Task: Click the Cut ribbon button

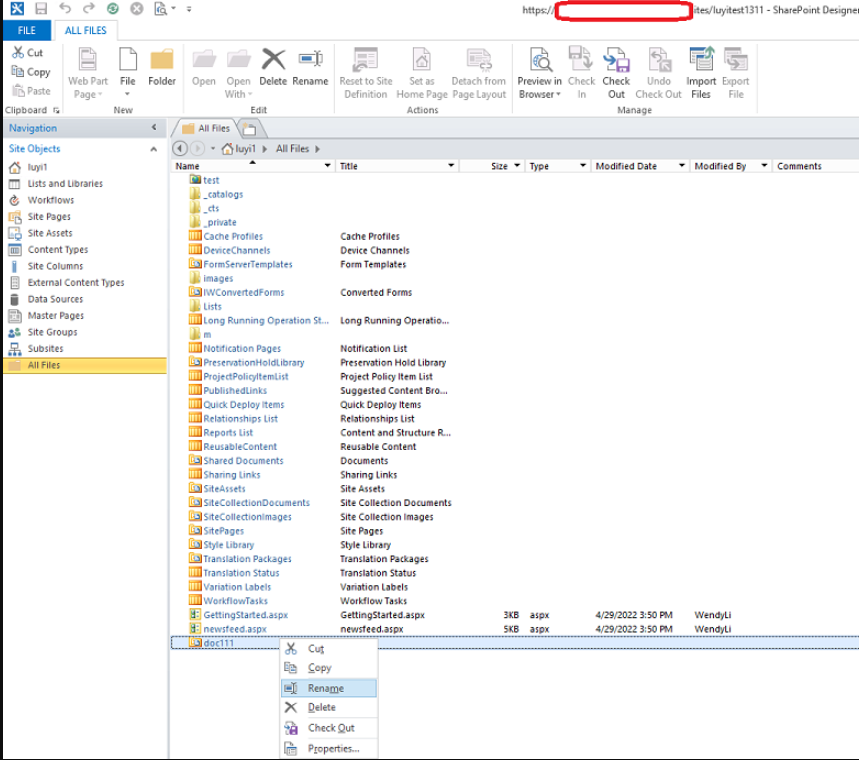Action: click(27, 53)
